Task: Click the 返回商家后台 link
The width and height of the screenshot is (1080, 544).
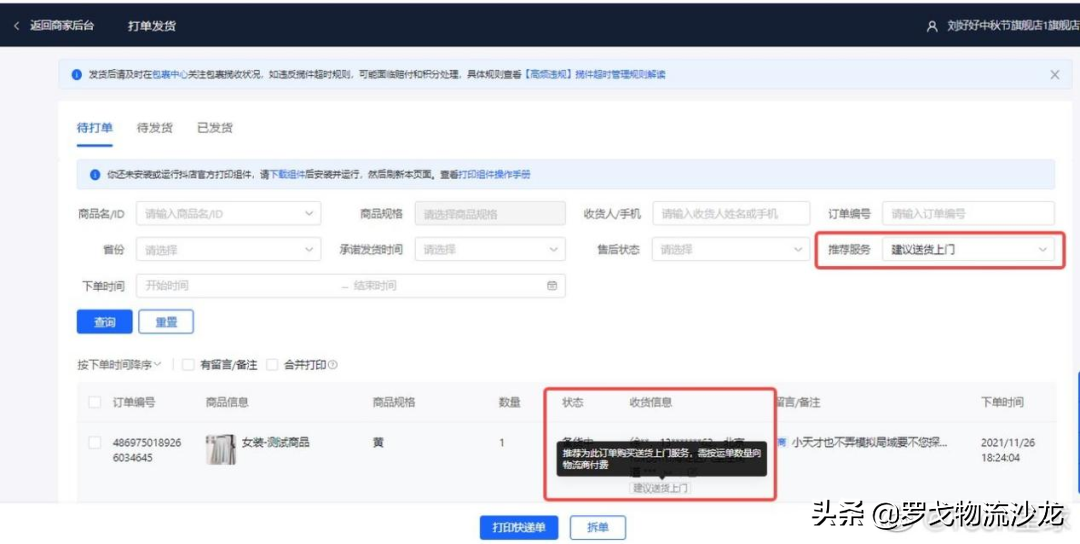Action: pyautogui.click(x=62, y=25)
